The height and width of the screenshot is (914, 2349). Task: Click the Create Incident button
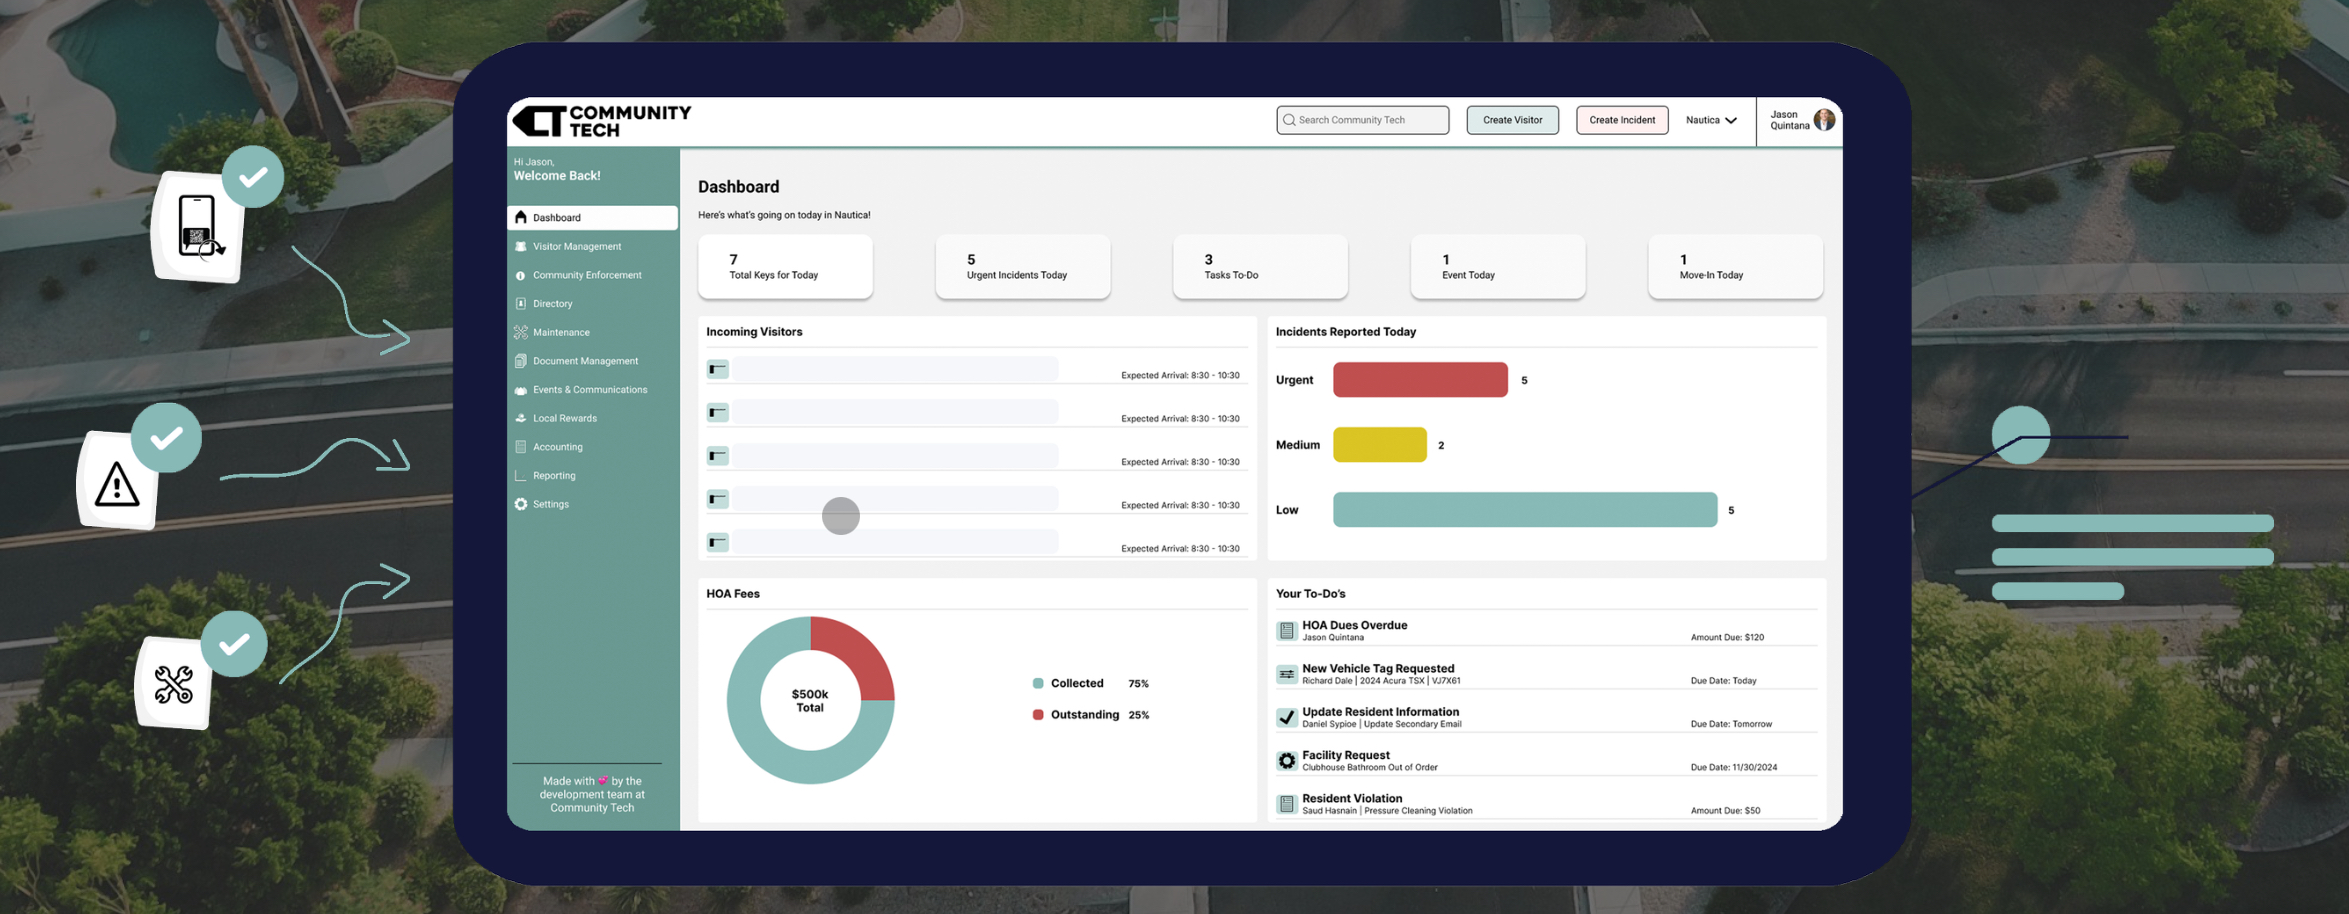(x=1621, y=120)
